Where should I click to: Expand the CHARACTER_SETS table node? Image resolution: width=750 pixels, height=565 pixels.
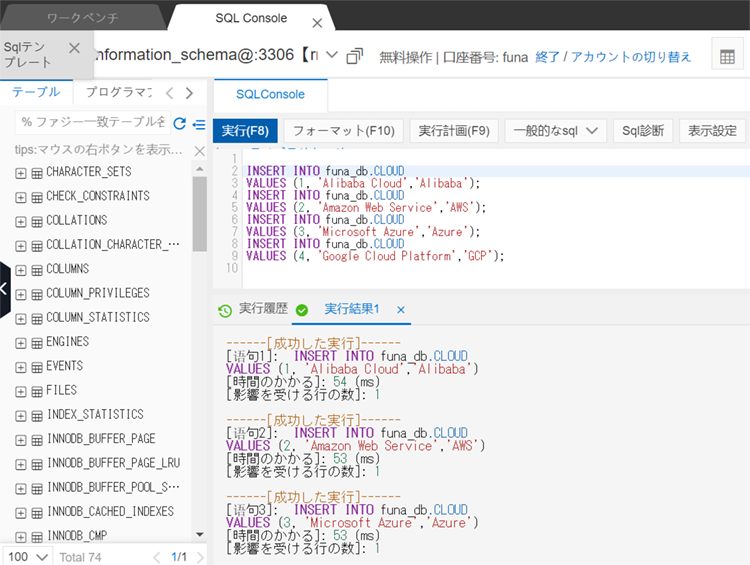coord(21,173)
